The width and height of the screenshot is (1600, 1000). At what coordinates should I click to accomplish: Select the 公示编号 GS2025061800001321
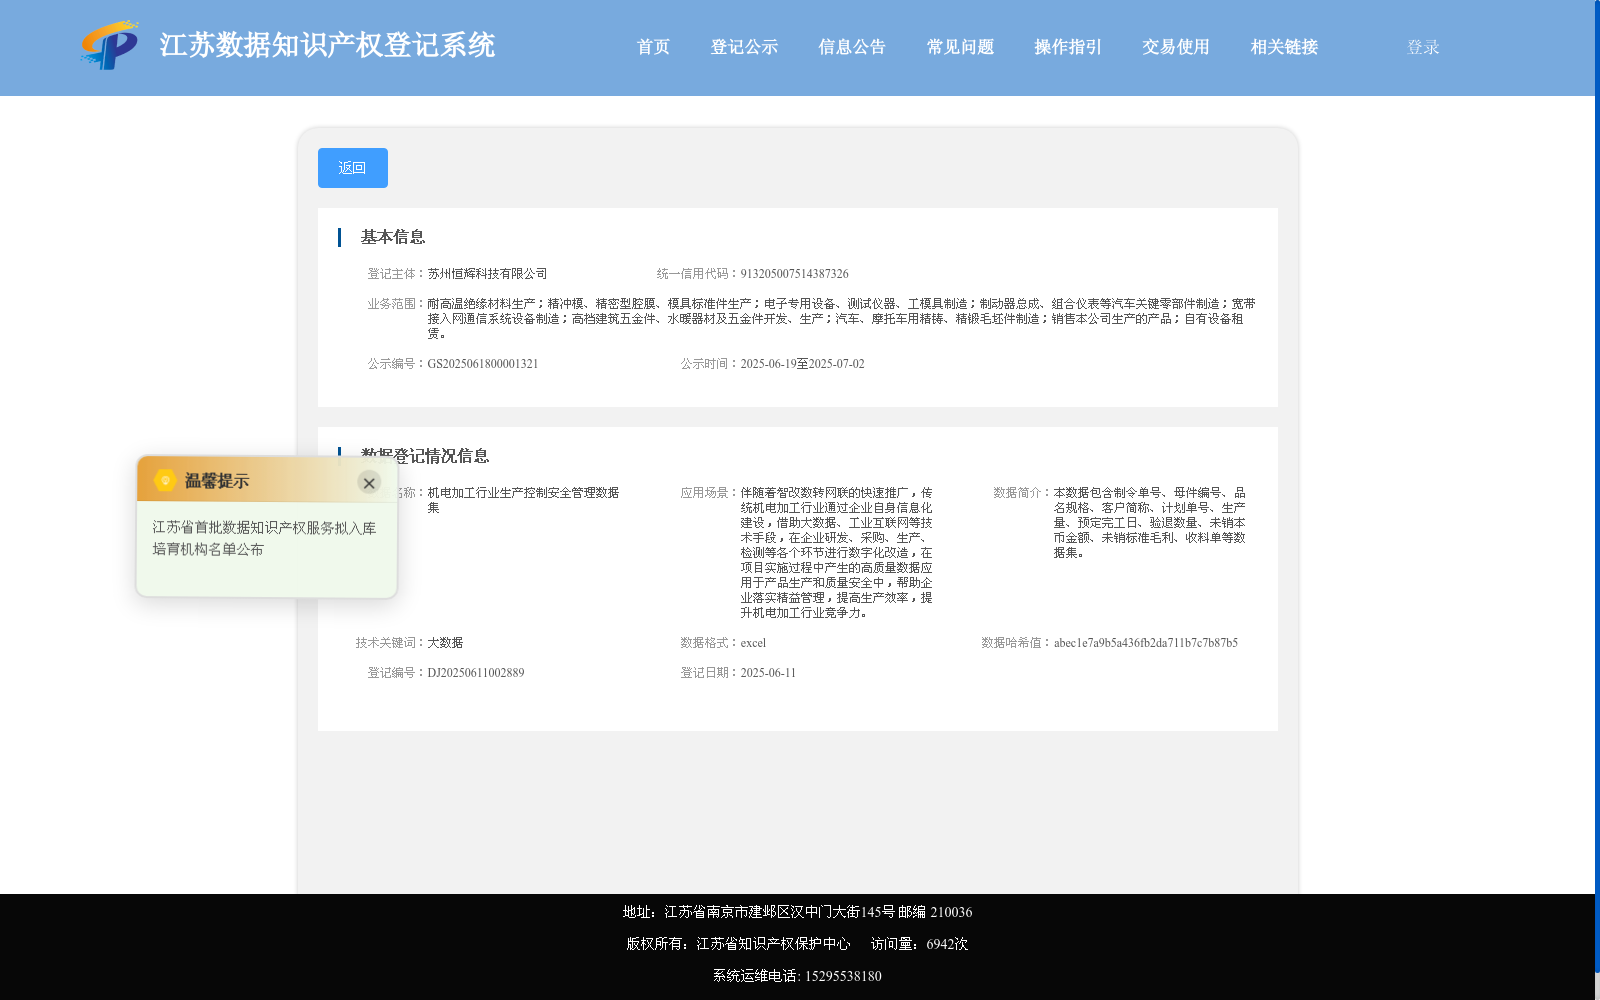pos(483,364)
